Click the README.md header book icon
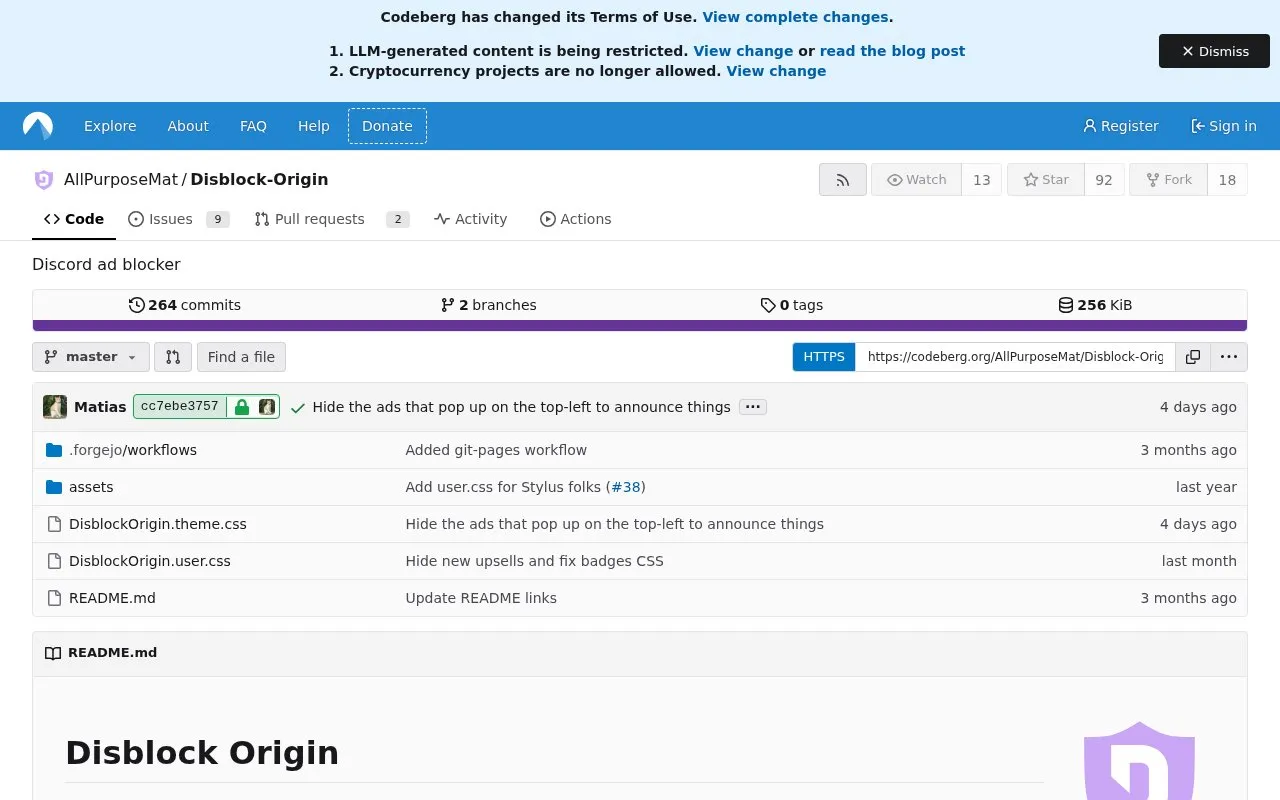 pyautogui.click(x=53, y=653)
